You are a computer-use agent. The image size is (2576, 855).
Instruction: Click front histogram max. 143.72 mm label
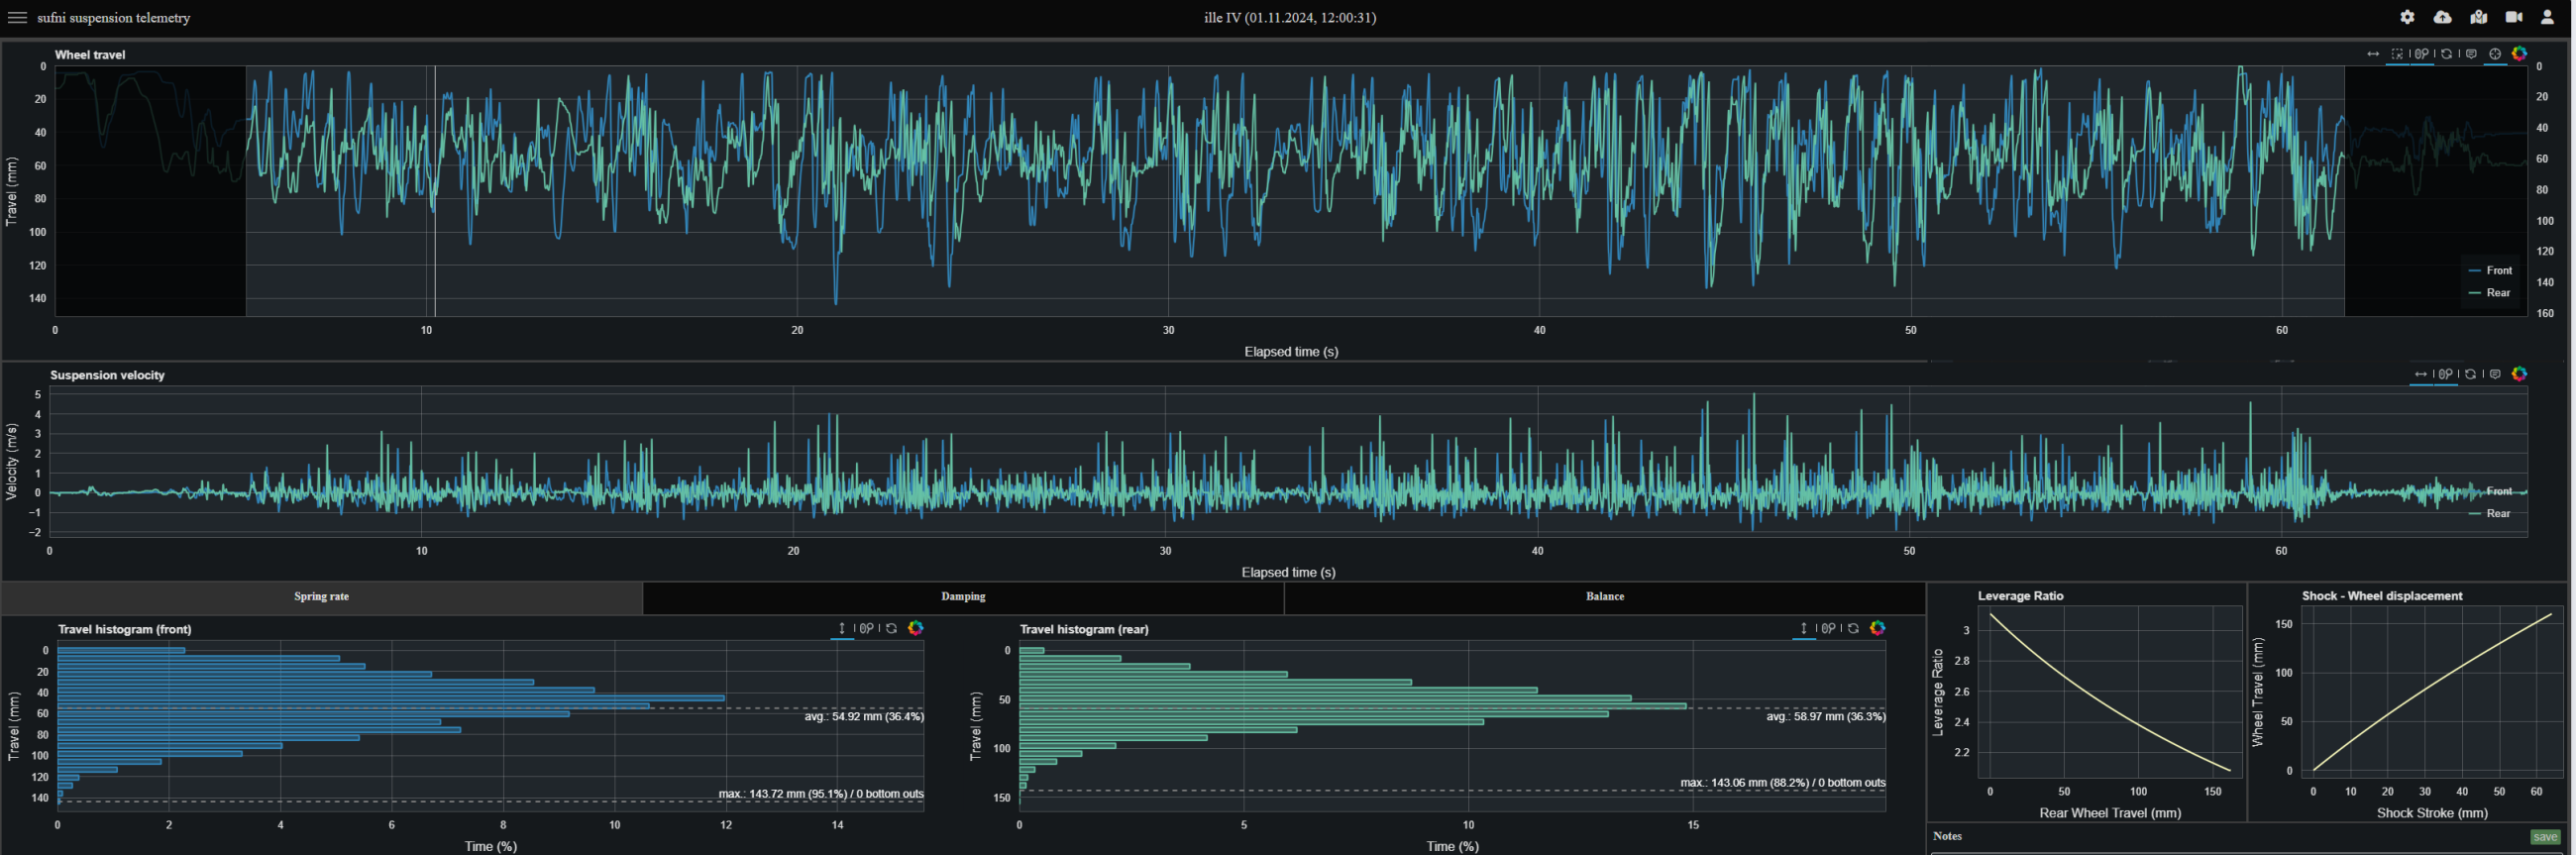(821, 794)
